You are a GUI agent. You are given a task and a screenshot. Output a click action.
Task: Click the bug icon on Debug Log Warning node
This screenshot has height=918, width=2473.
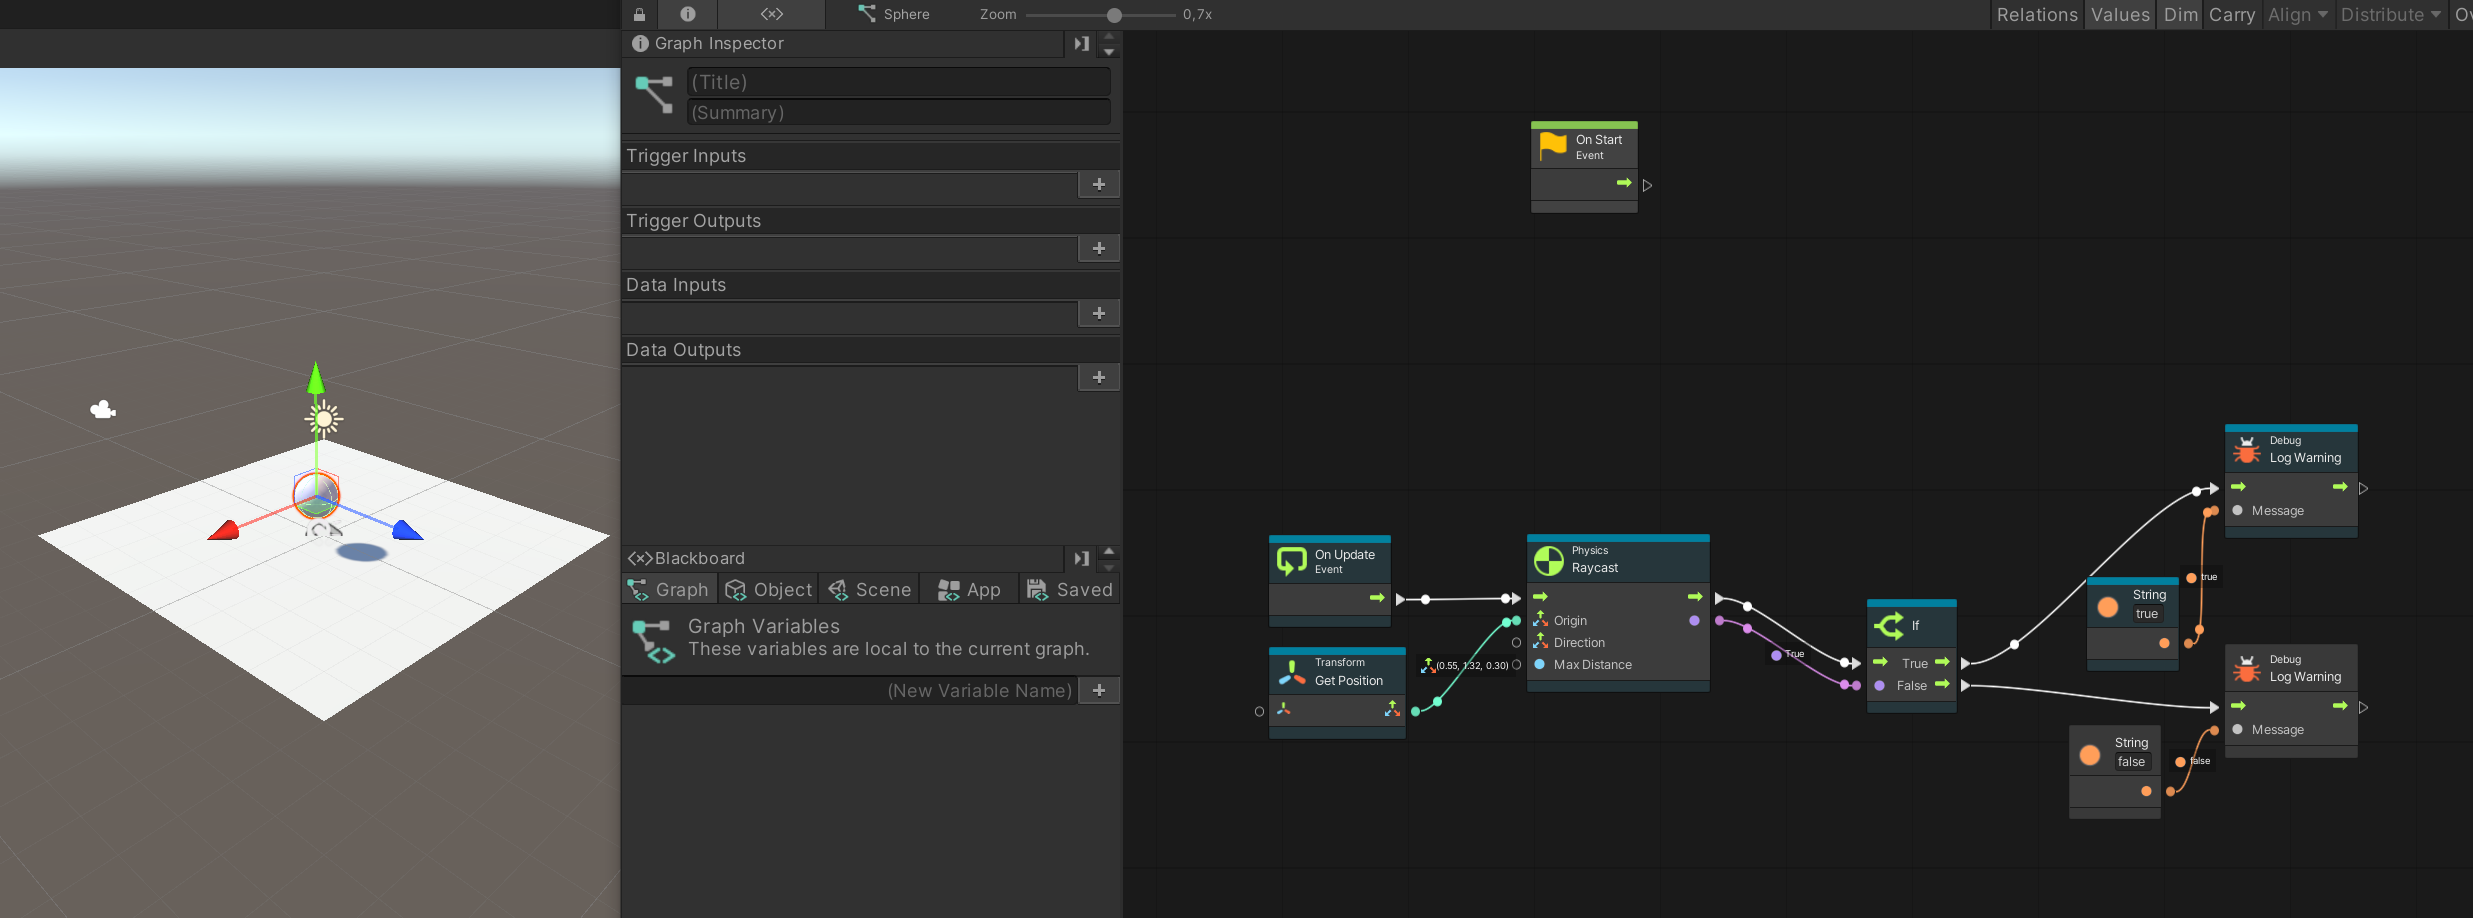(x=2249, y=451)
